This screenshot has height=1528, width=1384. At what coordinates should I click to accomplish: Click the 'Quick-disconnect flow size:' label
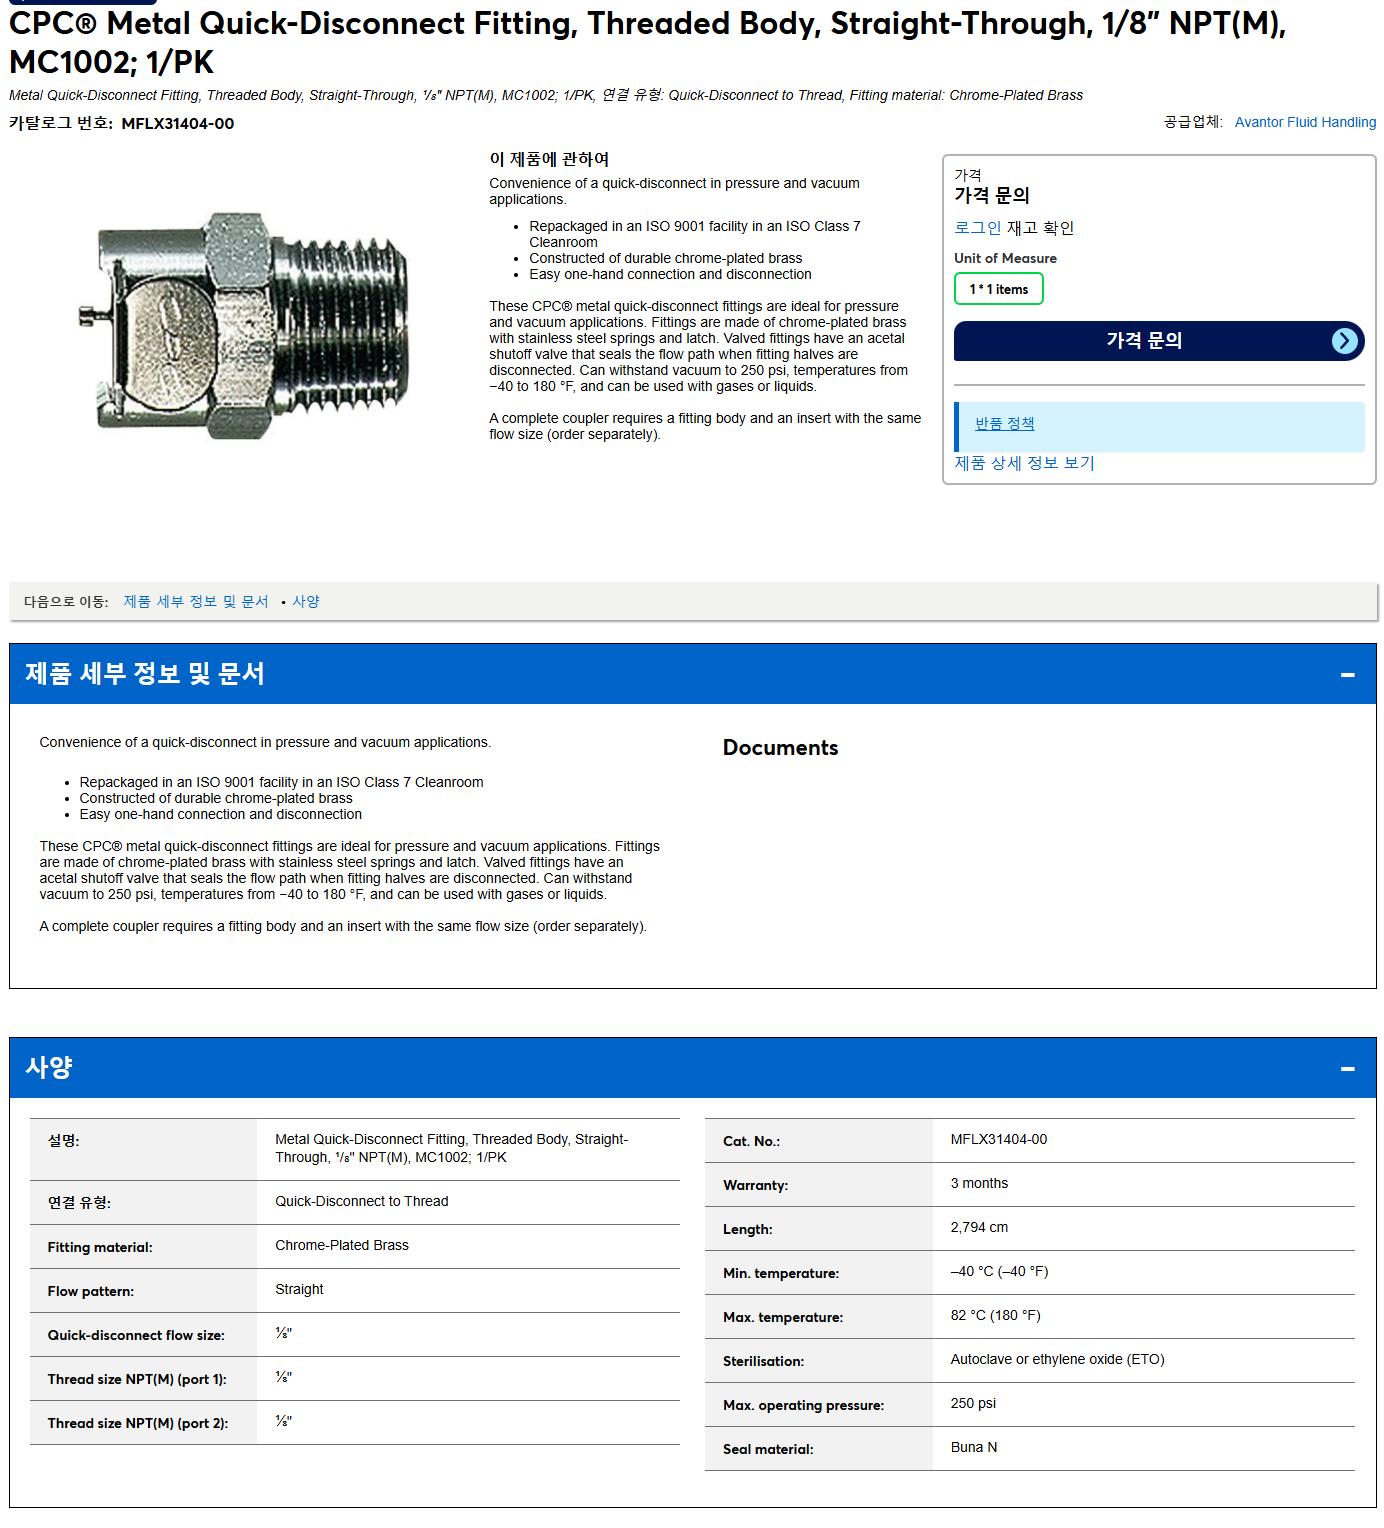point(136,1335)
